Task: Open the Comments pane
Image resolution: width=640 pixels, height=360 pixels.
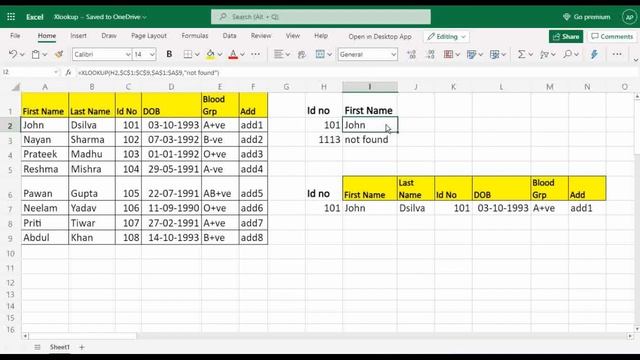Action: pos(612,36)
